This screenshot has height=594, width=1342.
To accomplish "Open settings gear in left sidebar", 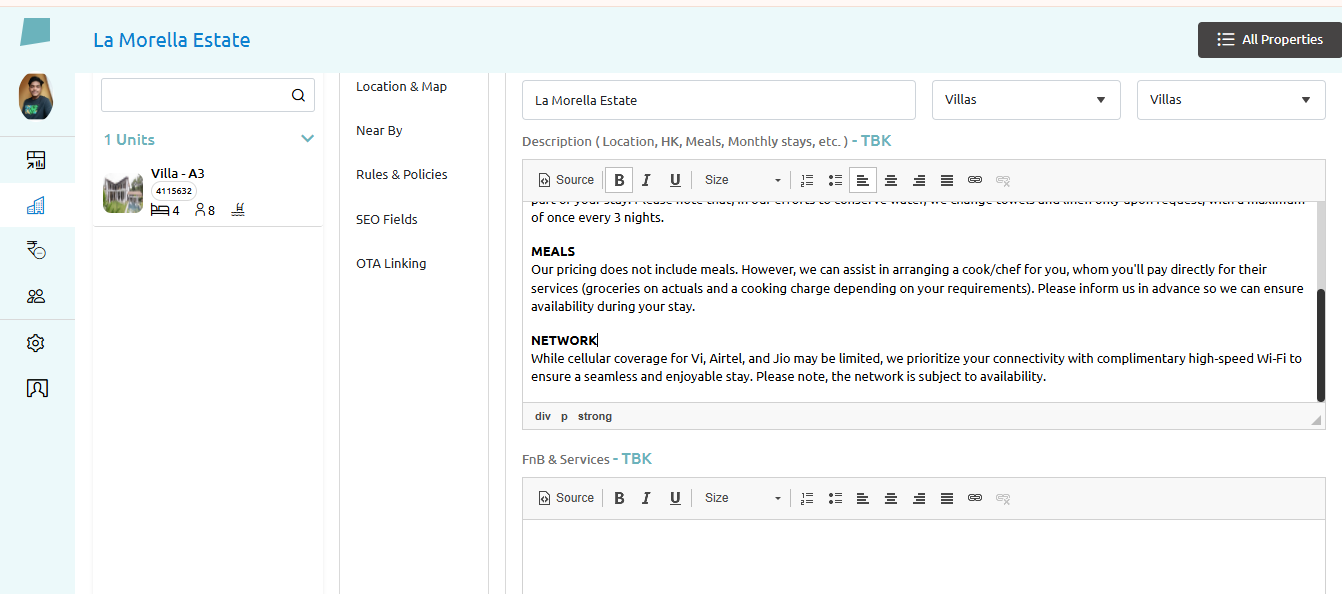I will 36,343.
